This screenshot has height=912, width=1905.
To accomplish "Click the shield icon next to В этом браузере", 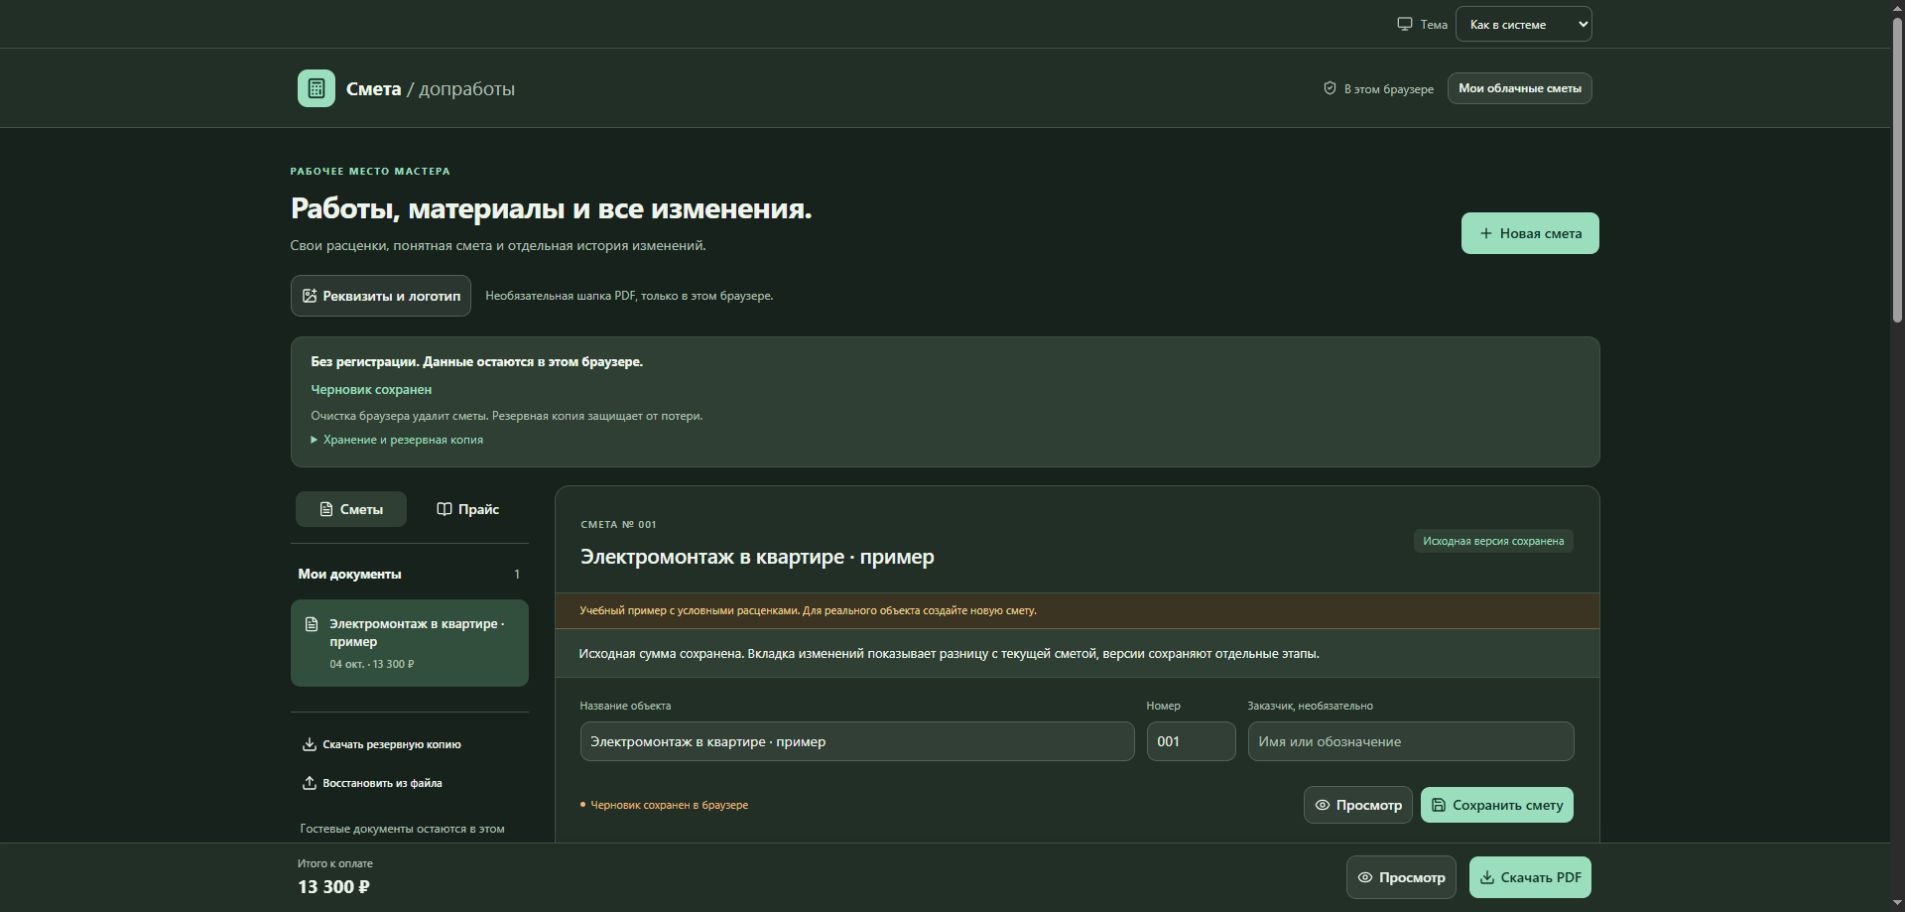I will tap(1329, 88).
